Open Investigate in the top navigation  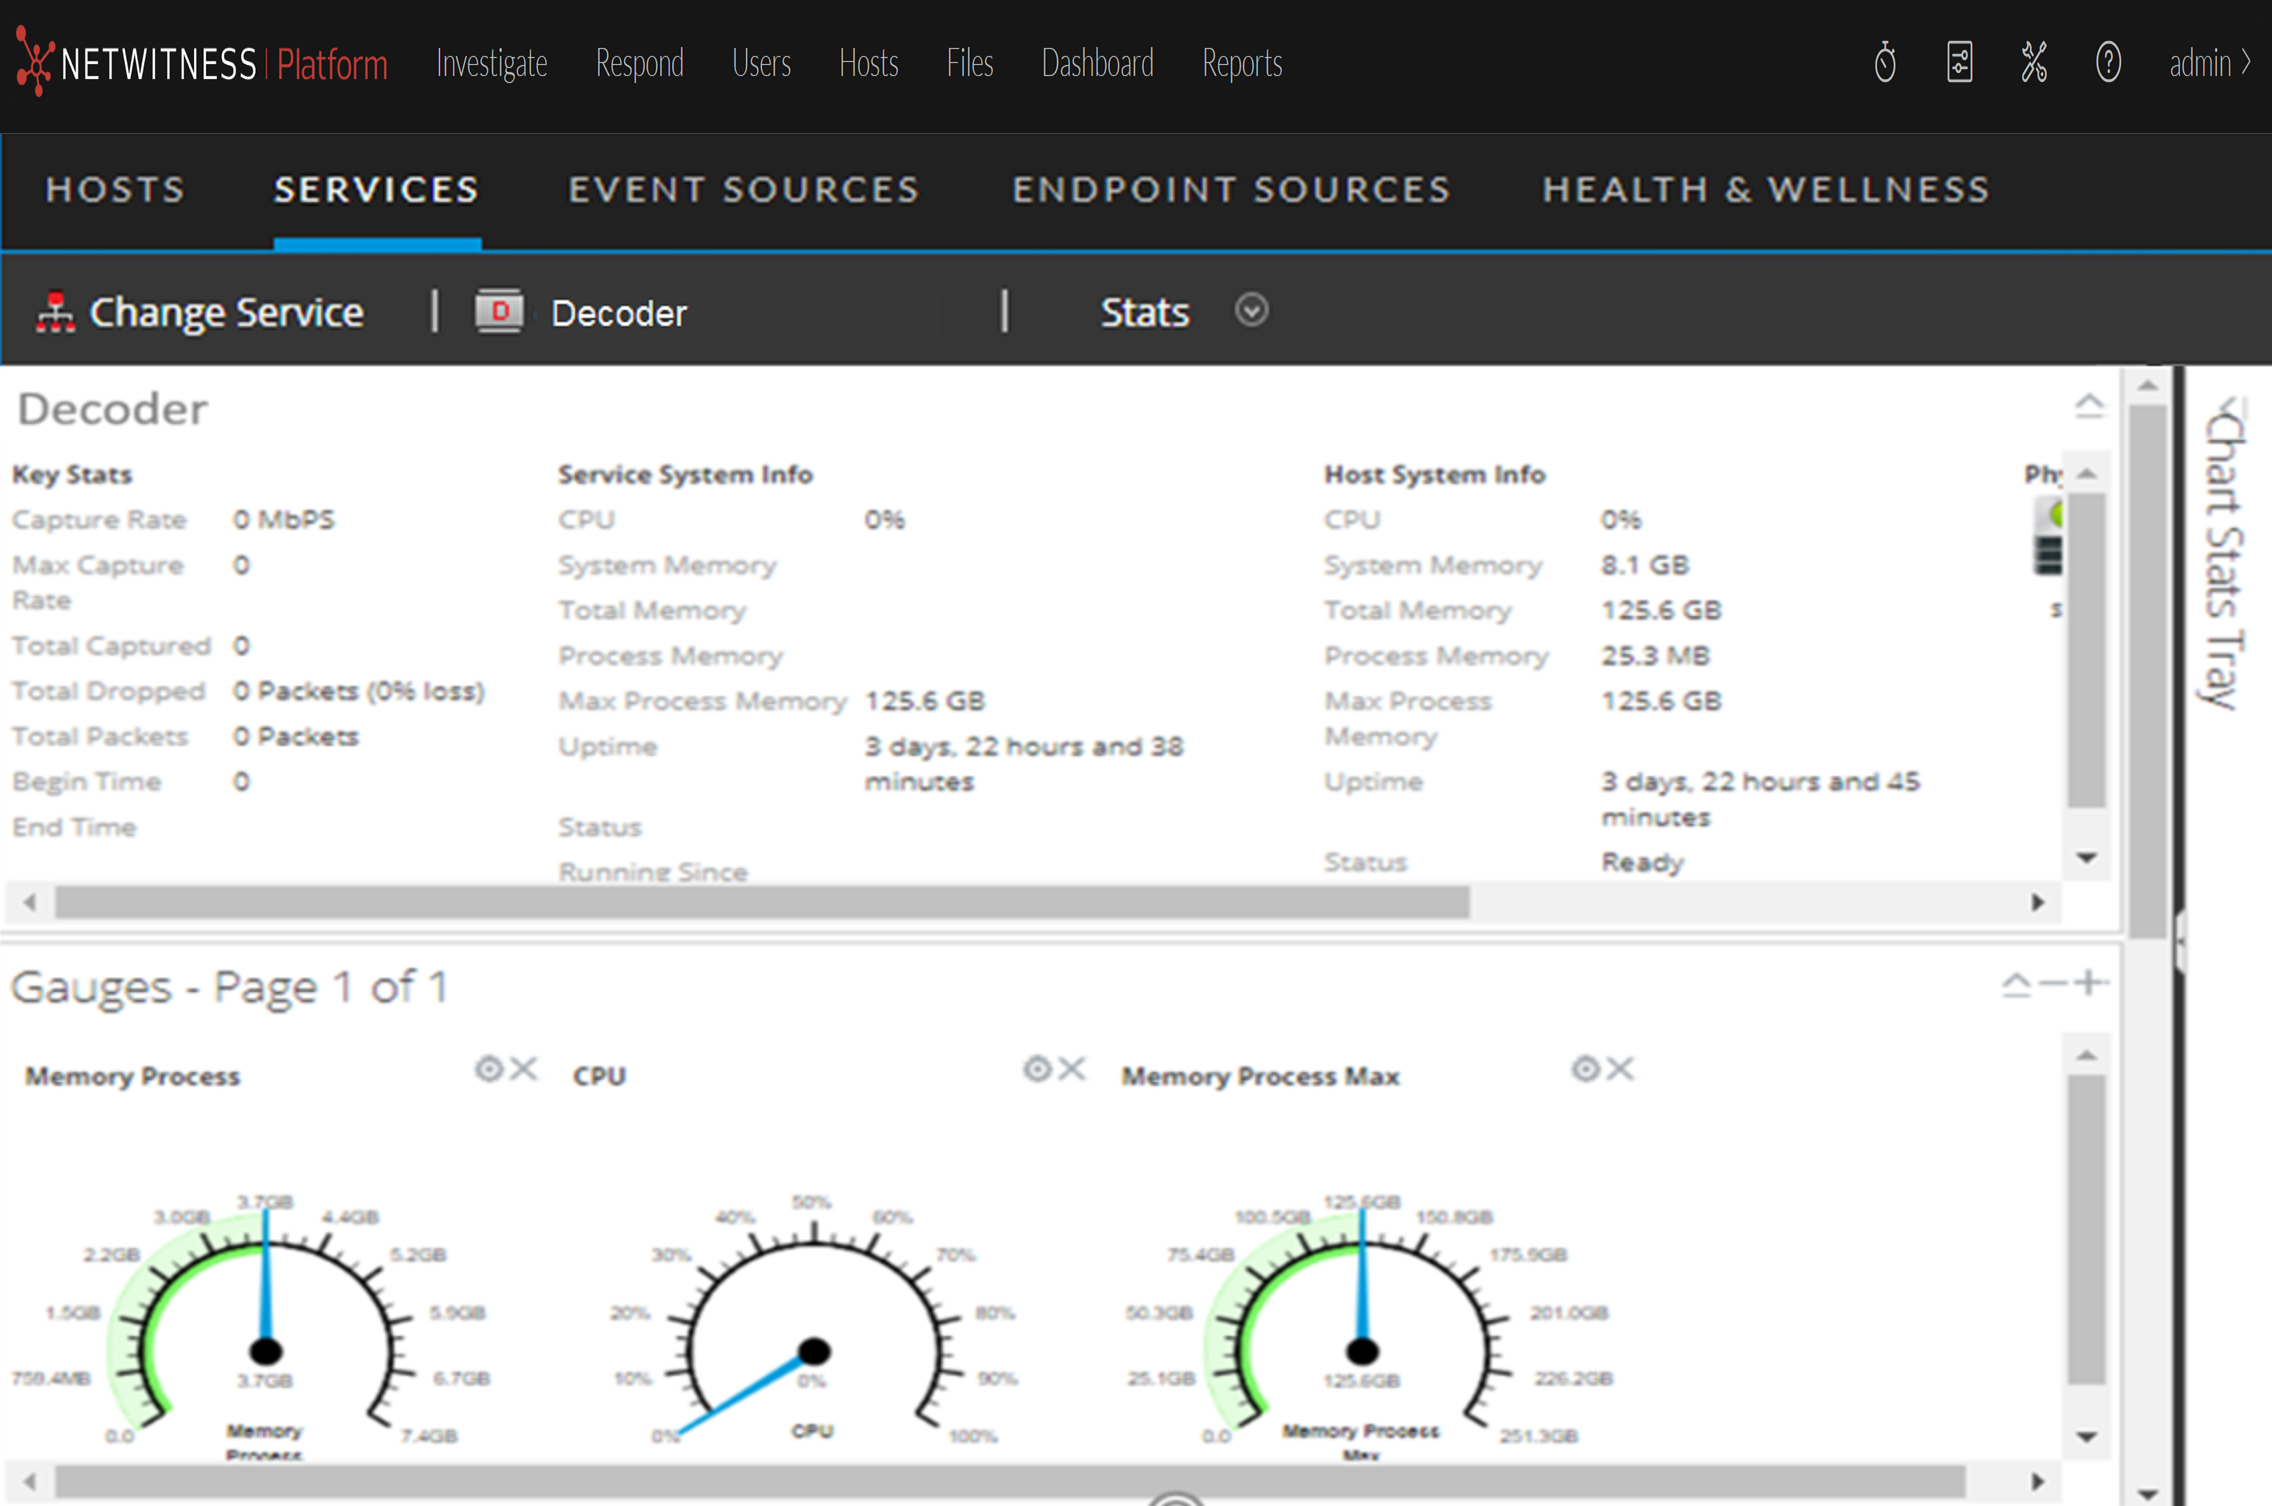coord(491,63)
